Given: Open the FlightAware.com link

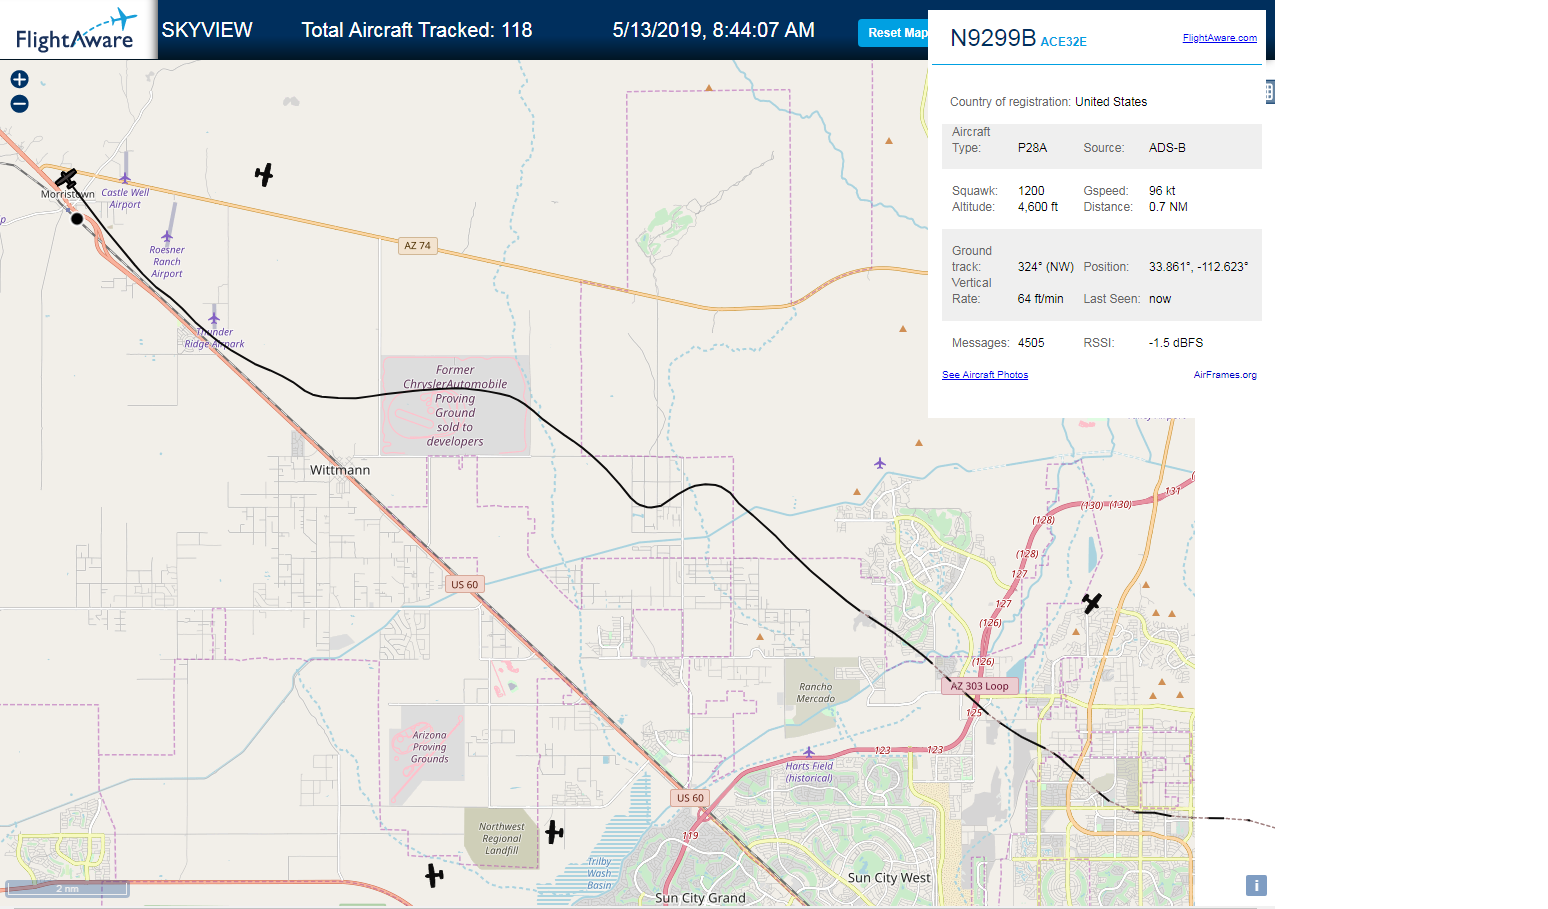Looking at the screenshot, I should 1219,38.
